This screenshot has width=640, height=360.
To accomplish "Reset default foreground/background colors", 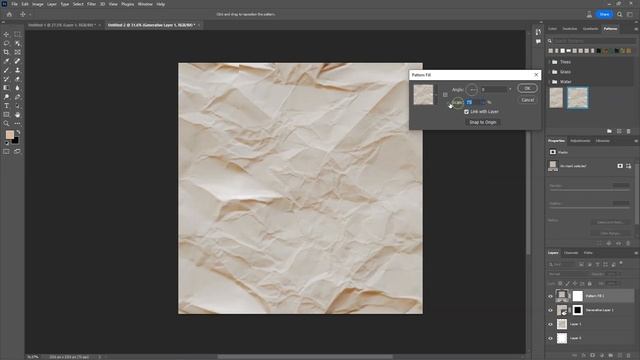I will click(7, 143).
